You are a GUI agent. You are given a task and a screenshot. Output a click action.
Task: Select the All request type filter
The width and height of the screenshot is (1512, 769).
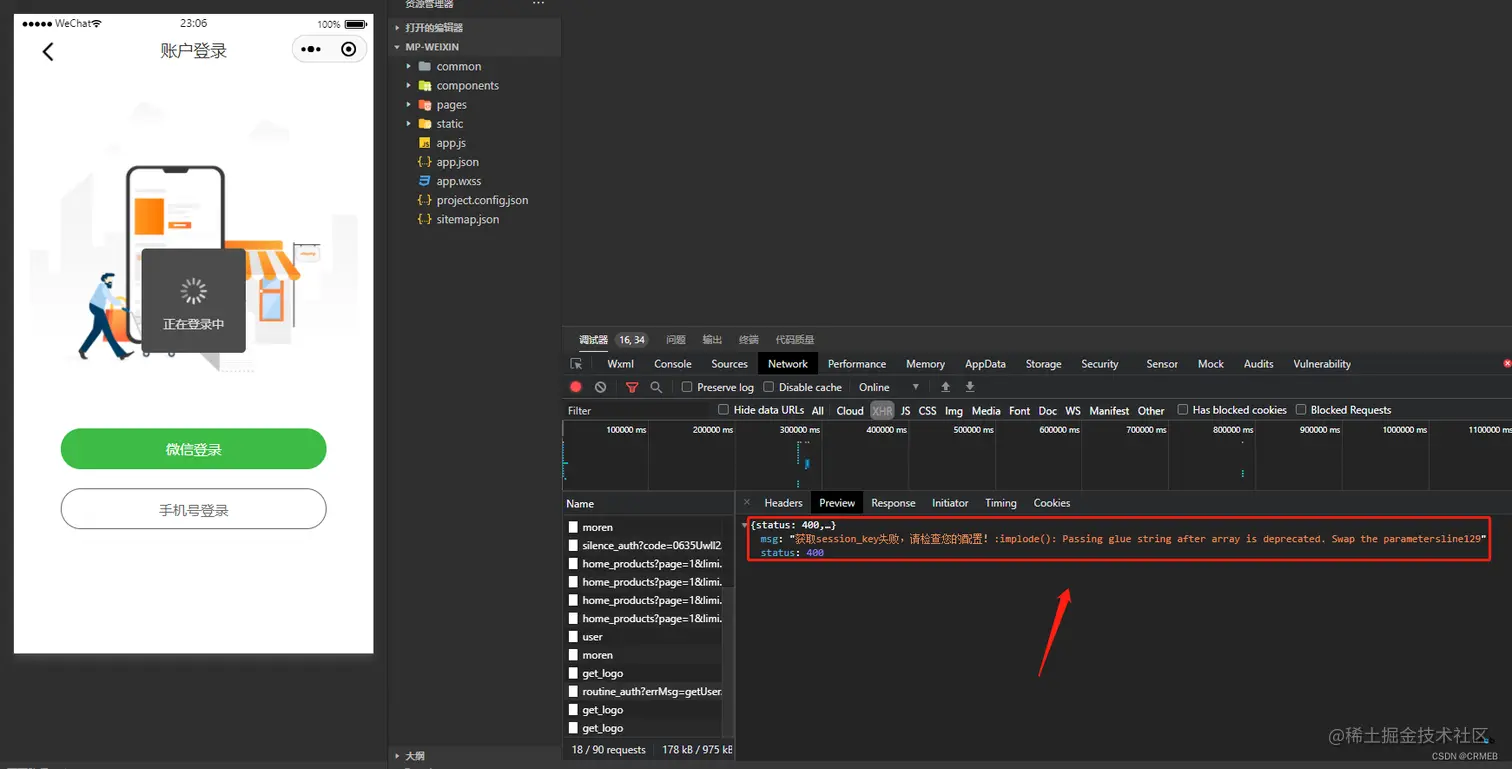(818, 411)
